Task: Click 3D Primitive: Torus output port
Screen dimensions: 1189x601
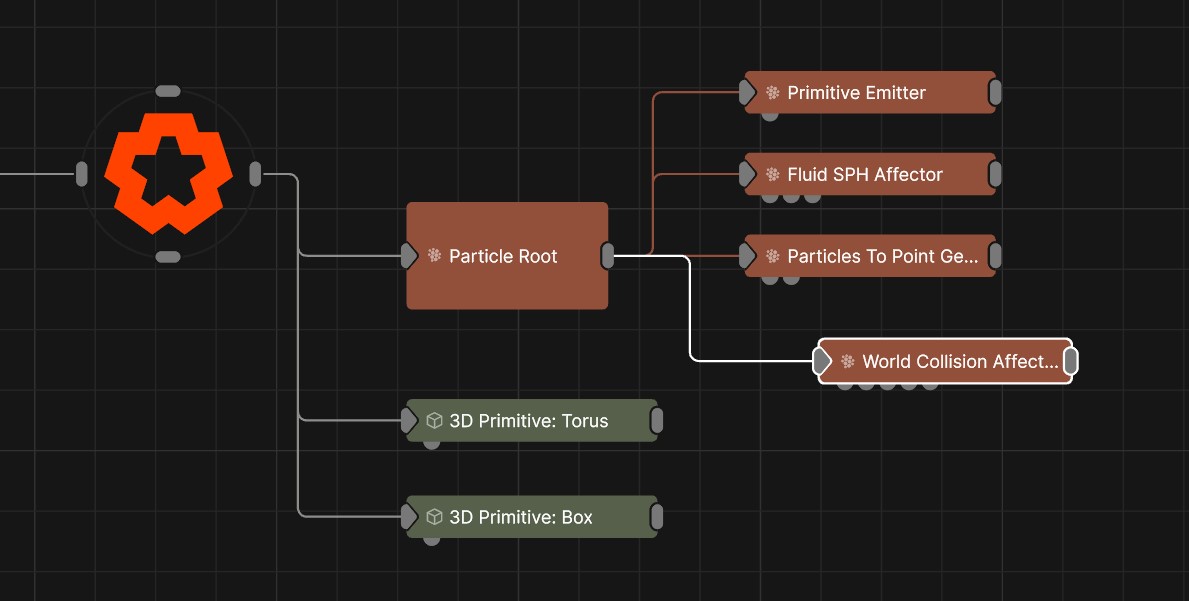Action: coord(657,421)
